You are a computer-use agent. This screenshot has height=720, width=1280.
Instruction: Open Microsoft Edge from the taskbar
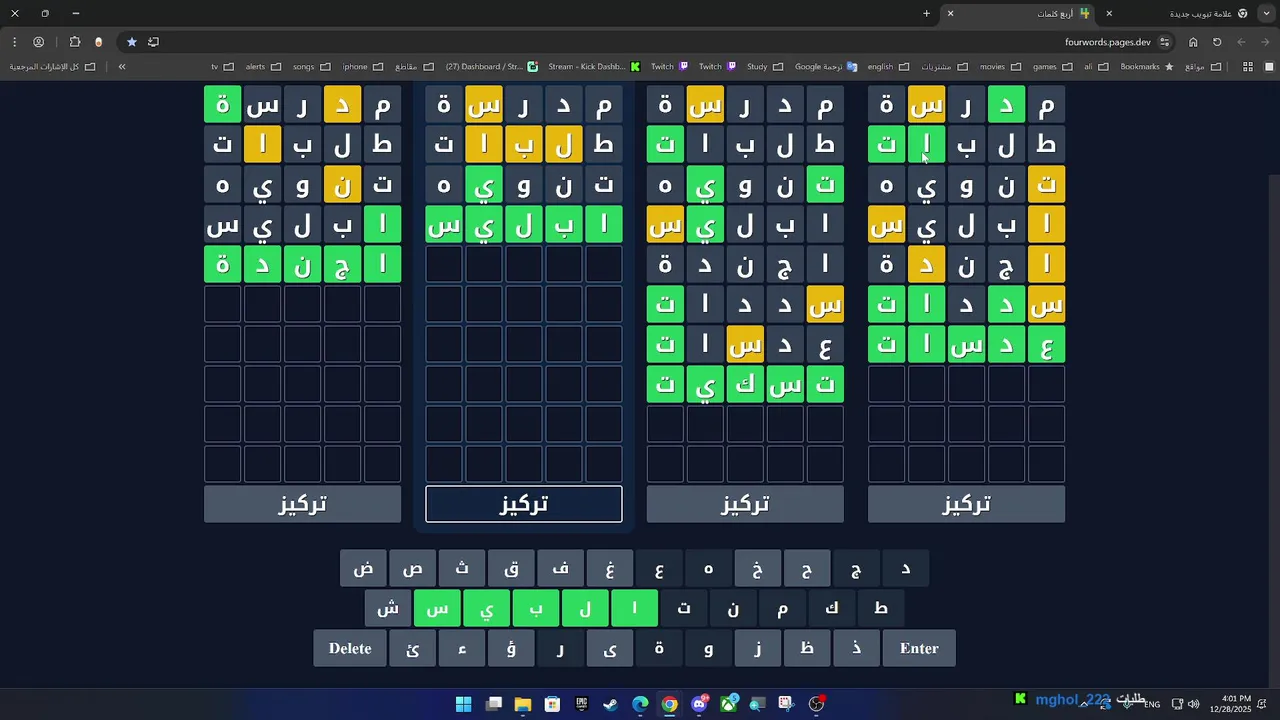[x=640, y=704]
